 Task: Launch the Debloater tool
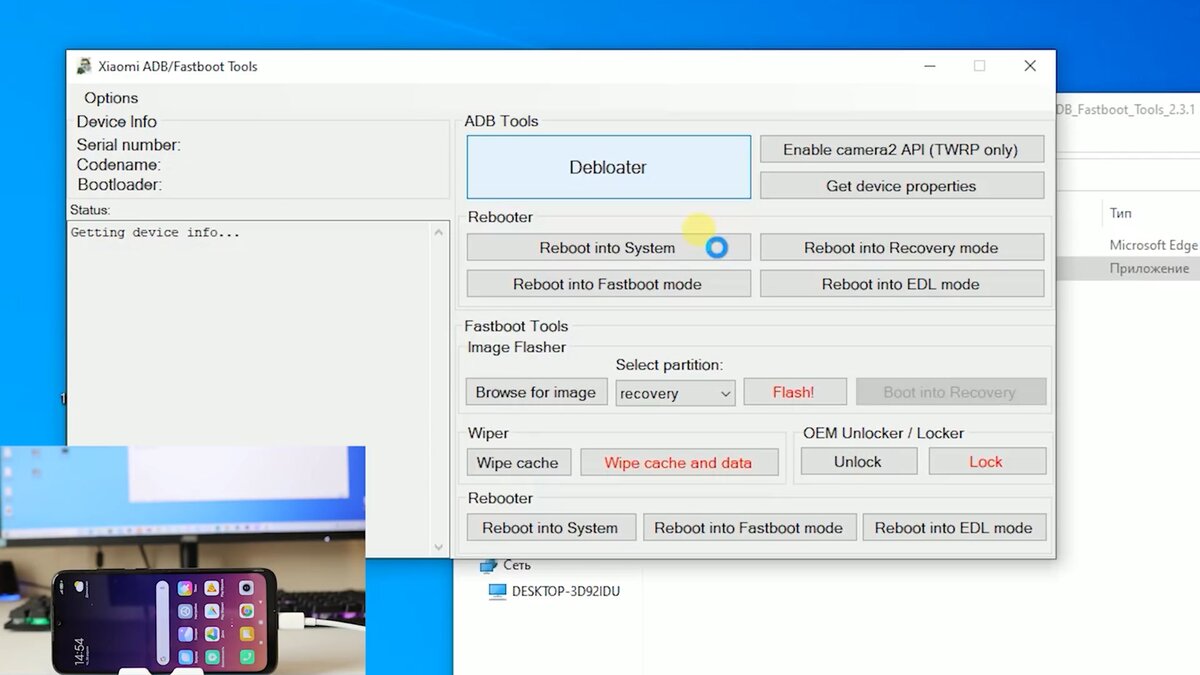pos(608,167)
